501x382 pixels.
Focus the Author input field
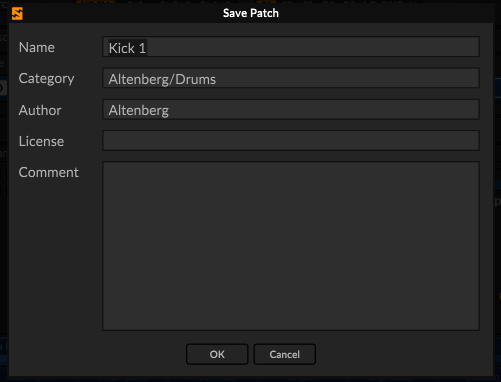[291, 109]
